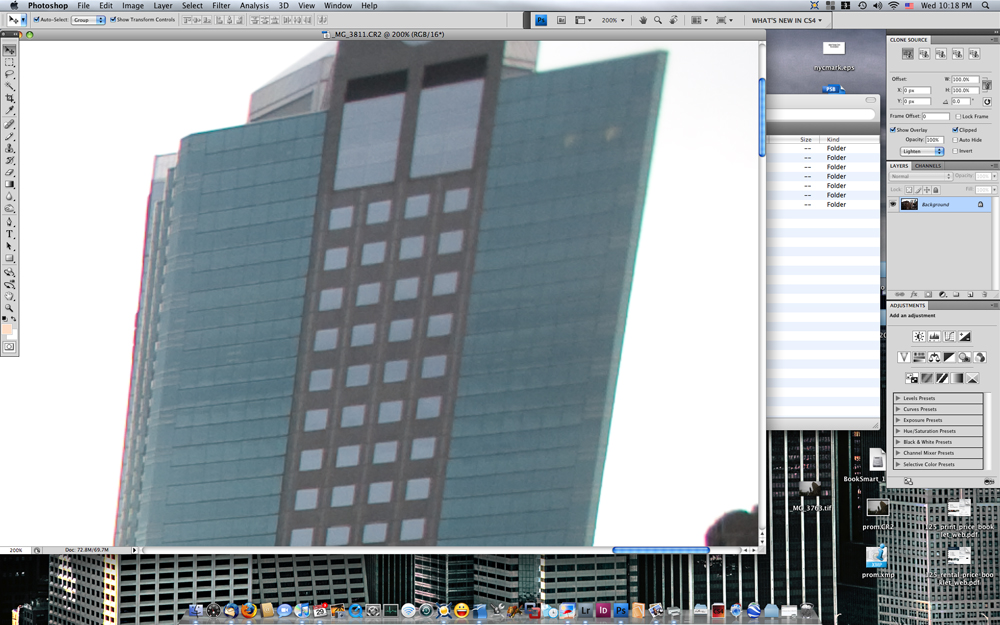Add a Brightness/Contrast adjustment
1000x625 pixels.
click(x=919, y=336)
